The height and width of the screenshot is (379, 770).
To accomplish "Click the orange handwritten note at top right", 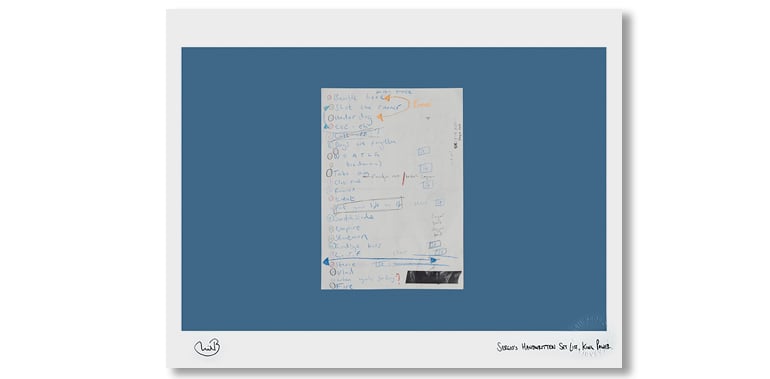I will (x=422, y=105).
